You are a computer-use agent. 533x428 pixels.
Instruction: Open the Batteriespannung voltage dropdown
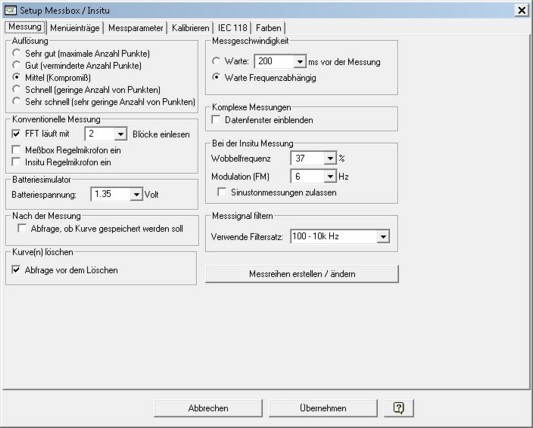[136, 194]
